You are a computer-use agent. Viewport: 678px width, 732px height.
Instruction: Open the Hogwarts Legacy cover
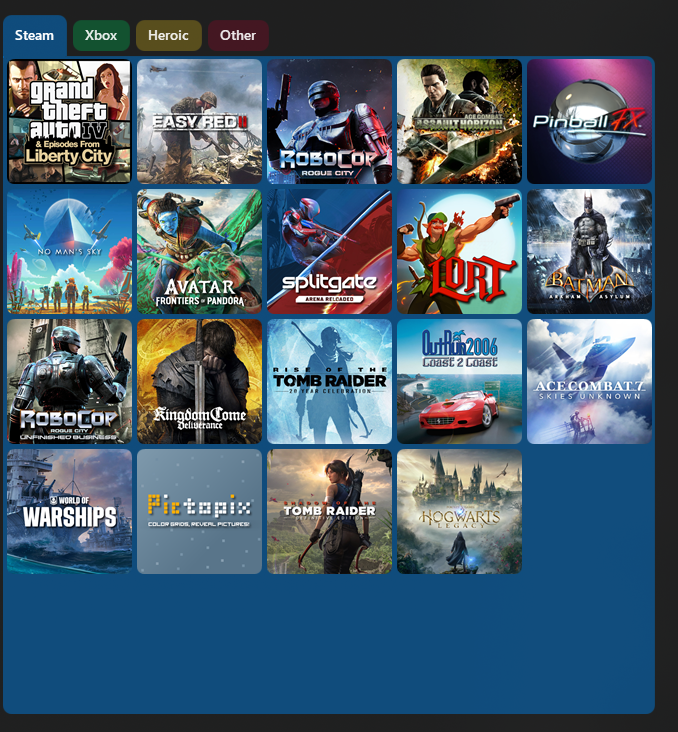pyautogui.click(x=459, y=512)
